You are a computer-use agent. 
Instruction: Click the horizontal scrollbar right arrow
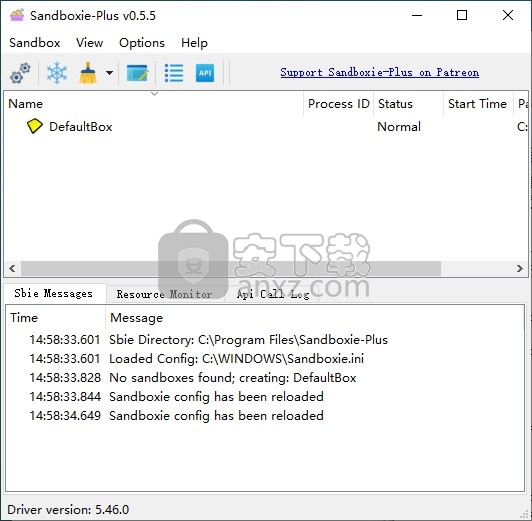[520, 269]
